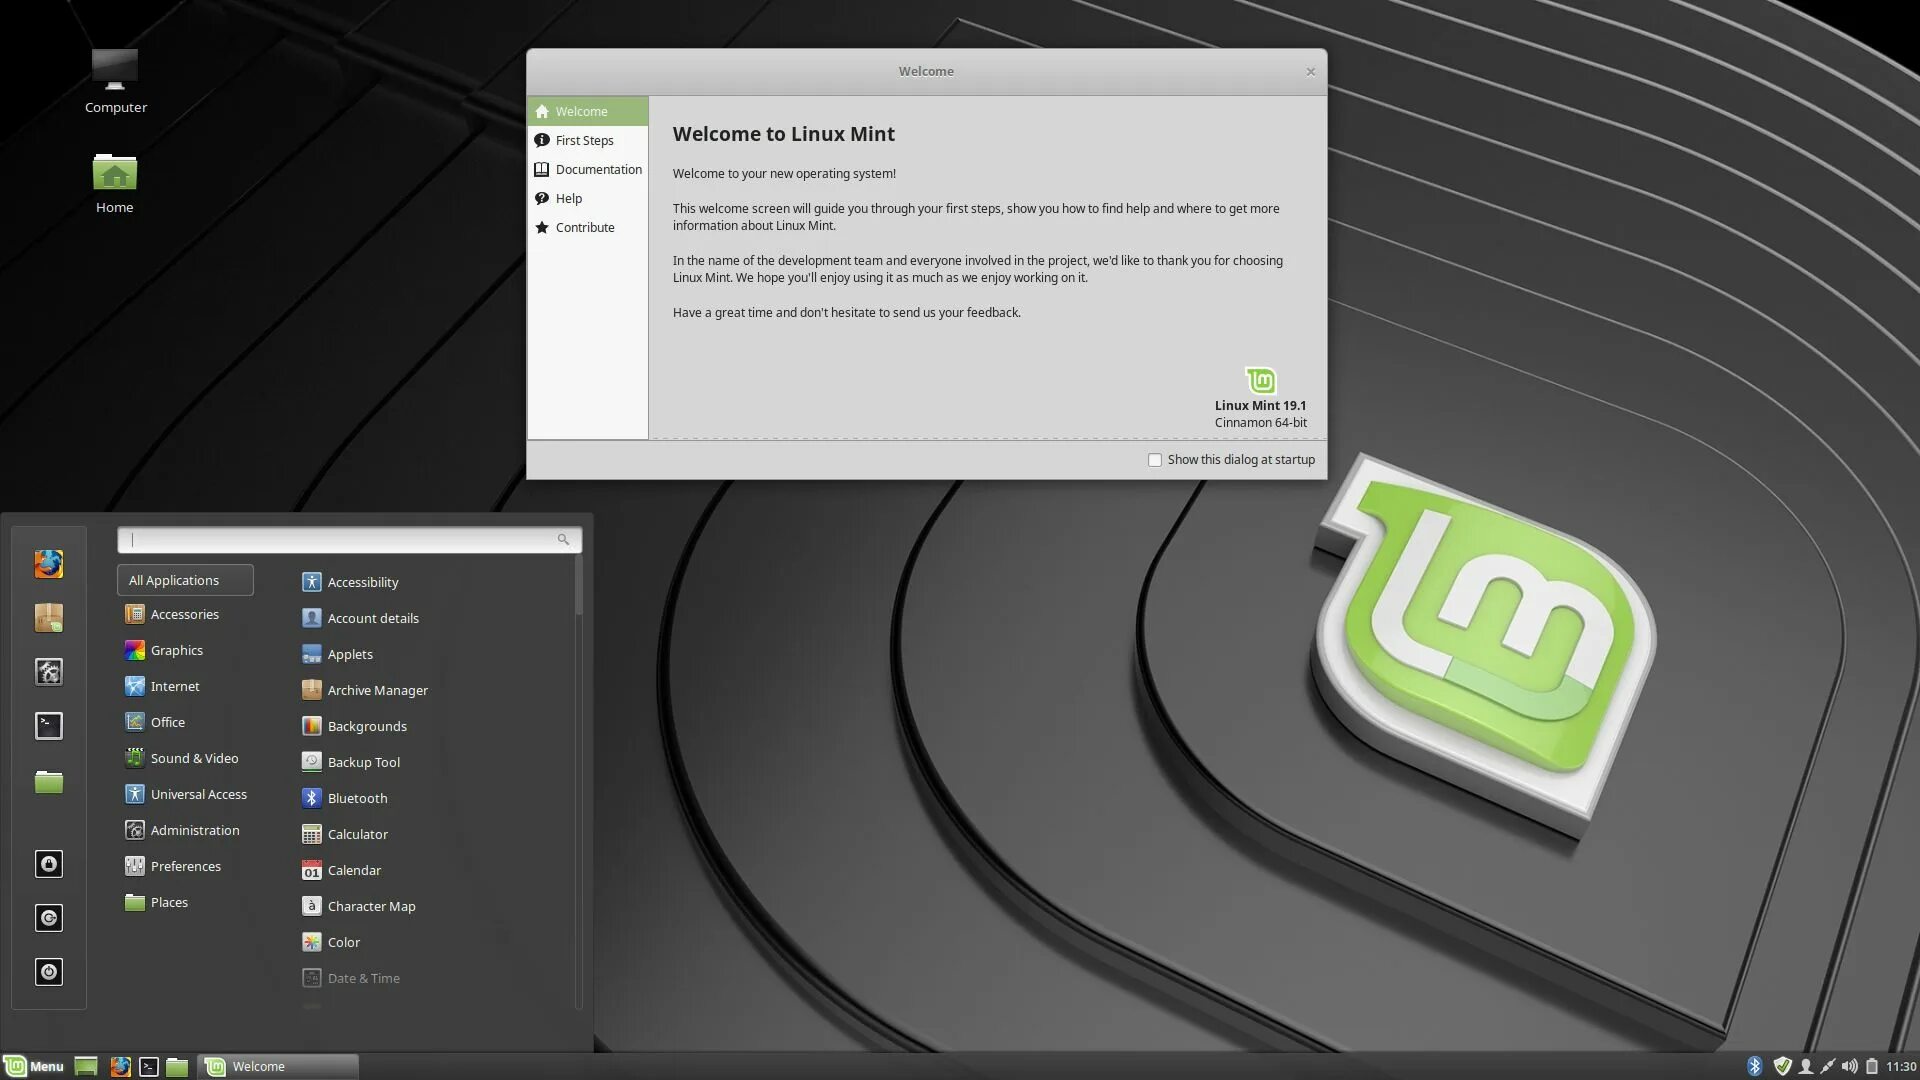Open Firefox from the menu favorites sidebar
Screen dimensions: 1920x1080
48,564
